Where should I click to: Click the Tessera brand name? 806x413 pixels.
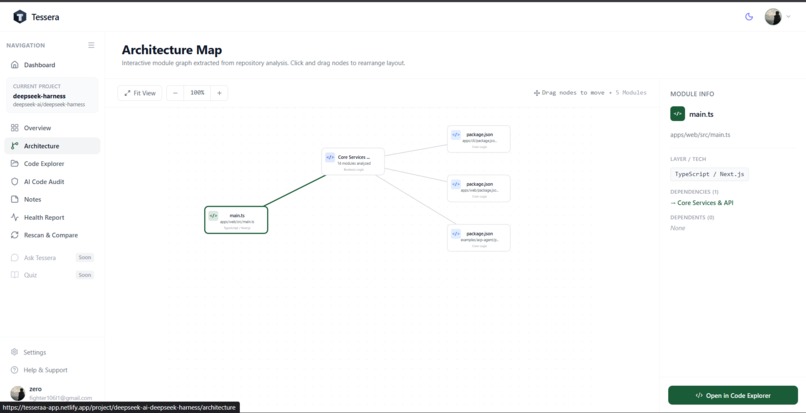[x=45, y=17]
